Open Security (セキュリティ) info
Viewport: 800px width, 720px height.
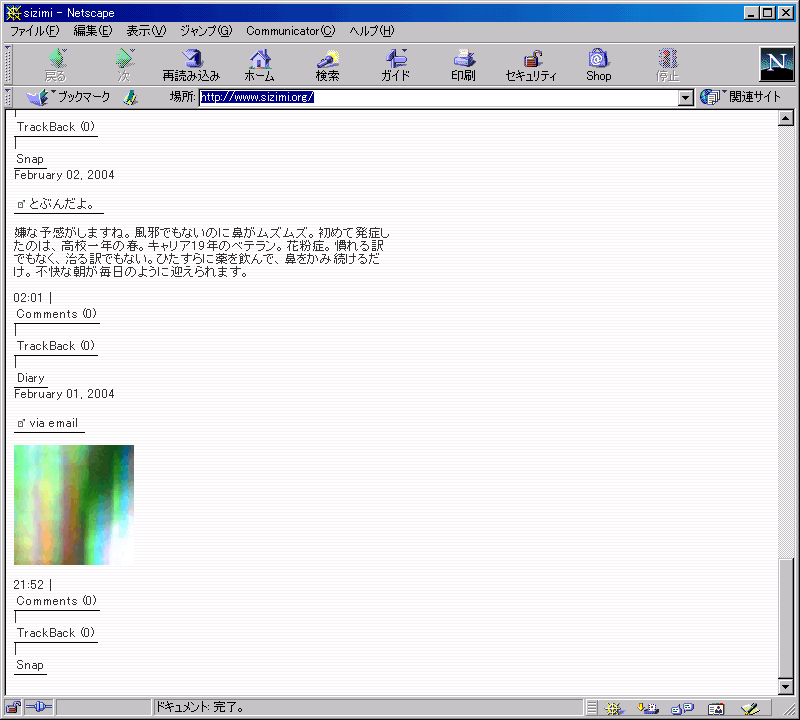(x=531, y=65)
